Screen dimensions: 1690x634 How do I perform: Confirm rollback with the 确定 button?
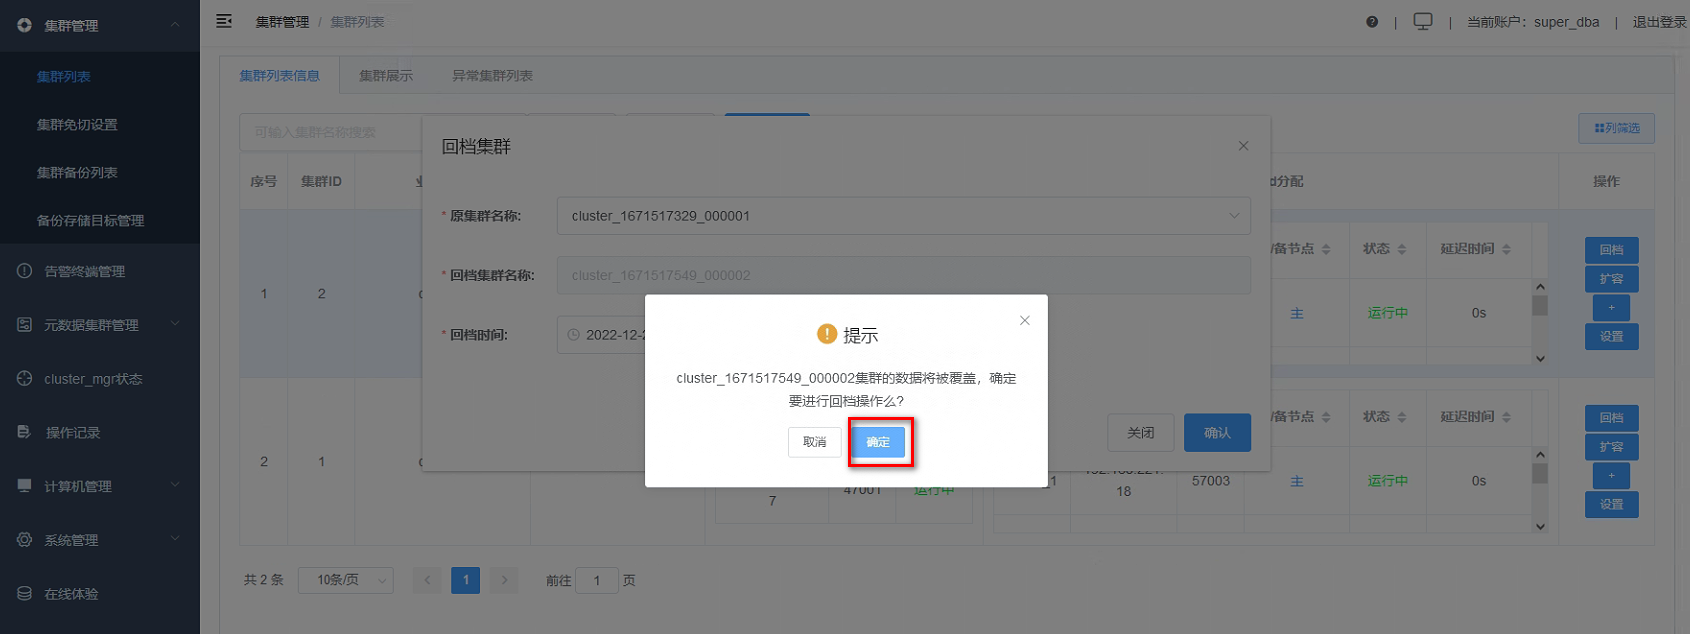878,442
